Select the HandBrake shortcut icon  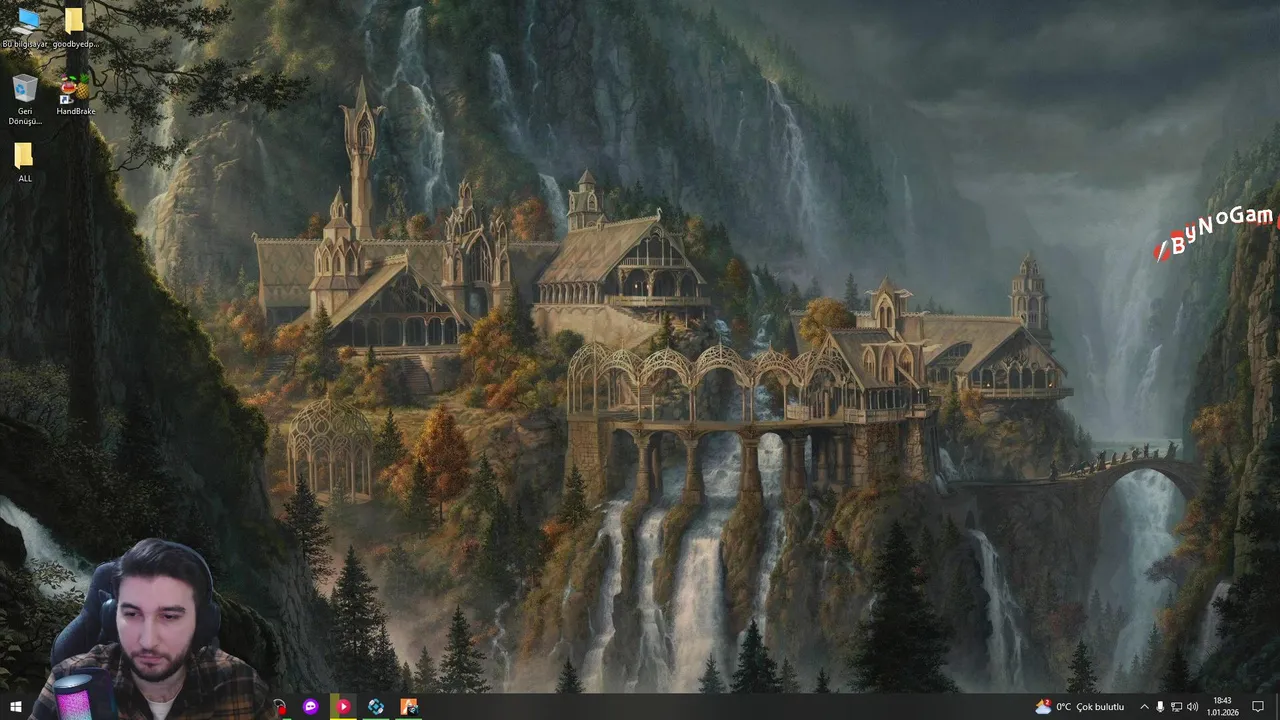75,96
